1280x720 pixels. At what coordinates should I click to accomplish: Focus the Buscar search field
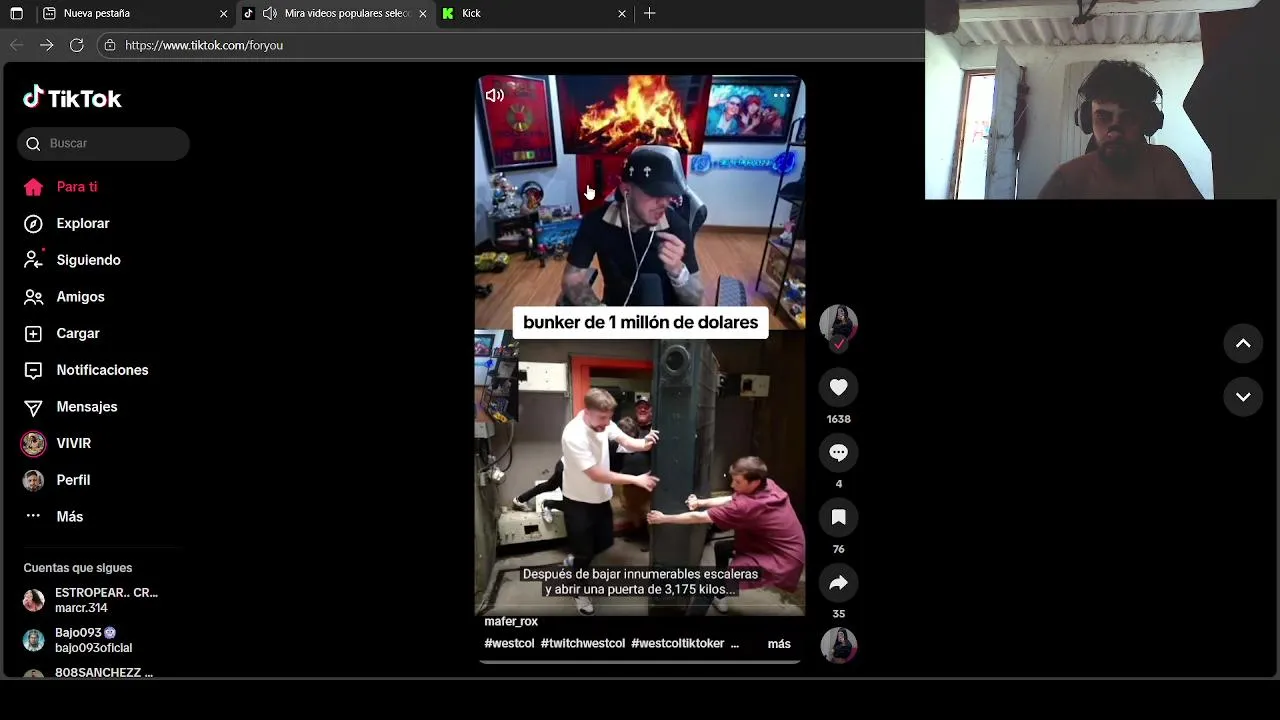(103, 143)
